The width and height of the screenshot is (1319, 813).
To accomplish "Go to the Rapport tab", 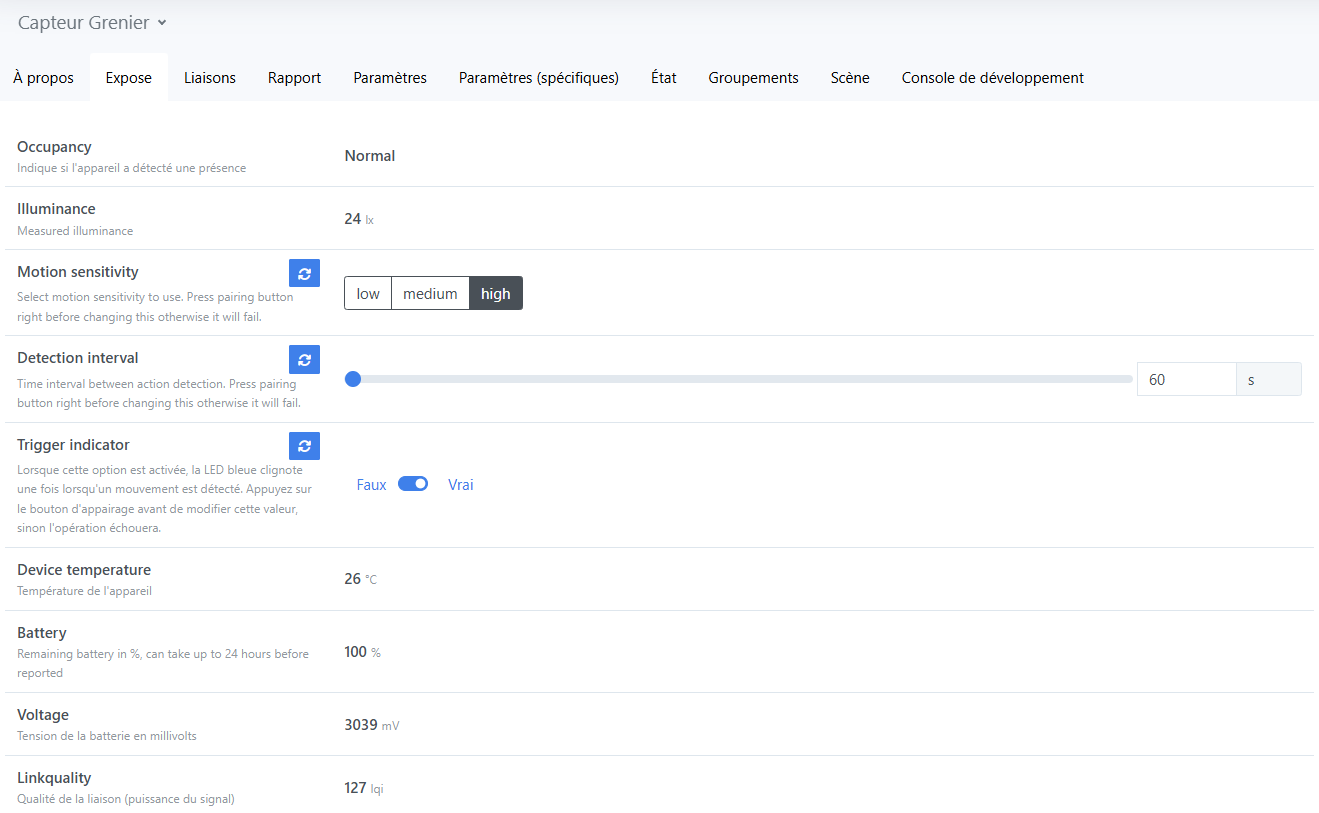I will point(294,77).
